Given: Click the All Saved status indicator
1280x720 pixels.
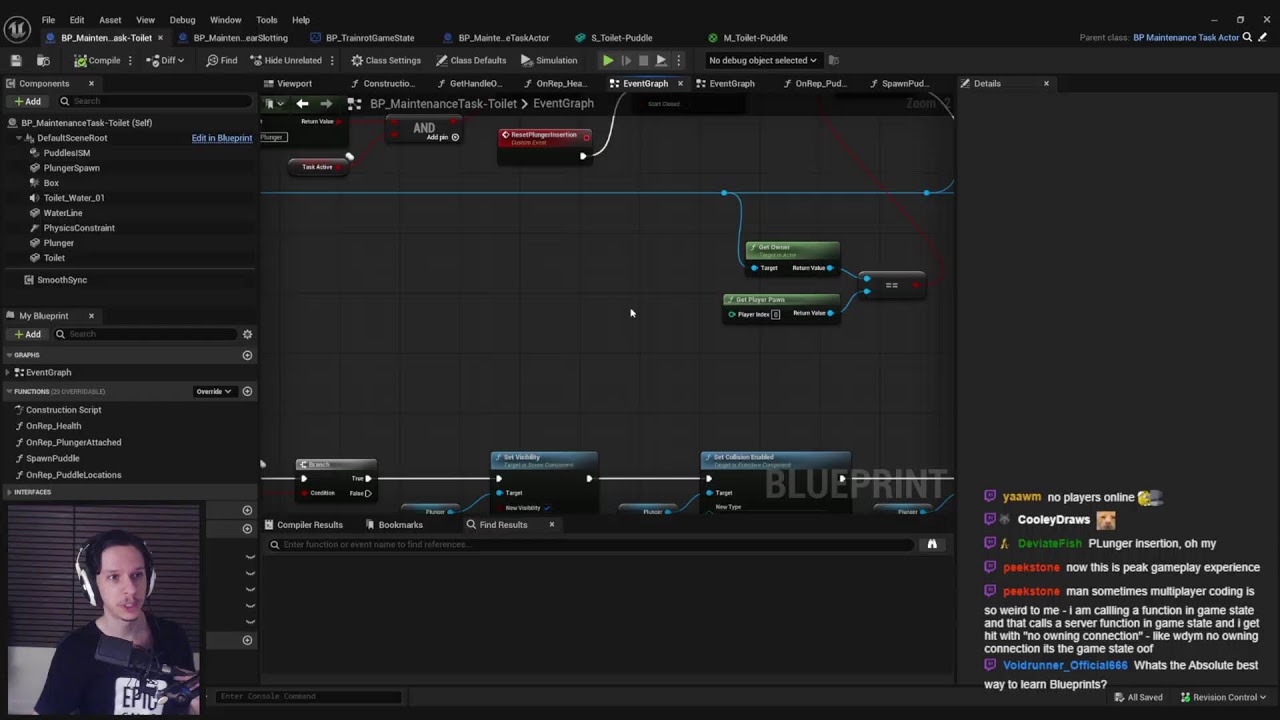Looking at the screenshot, I should pos(1138,697).
